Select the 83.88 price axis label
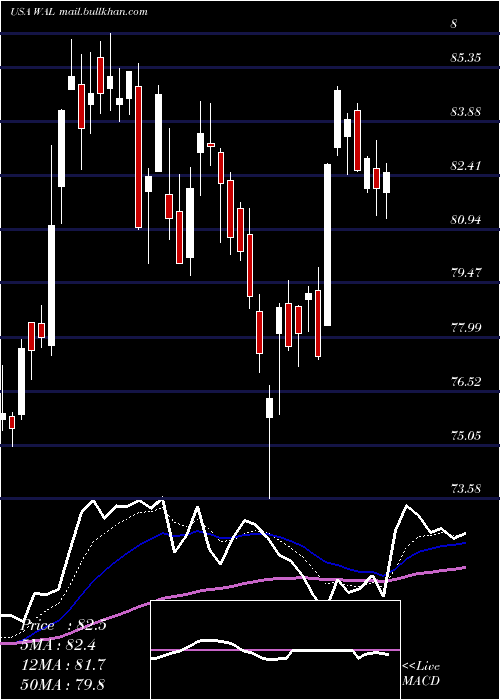The height and width of the screenshot is (700, 500). [x=466, y=112]
